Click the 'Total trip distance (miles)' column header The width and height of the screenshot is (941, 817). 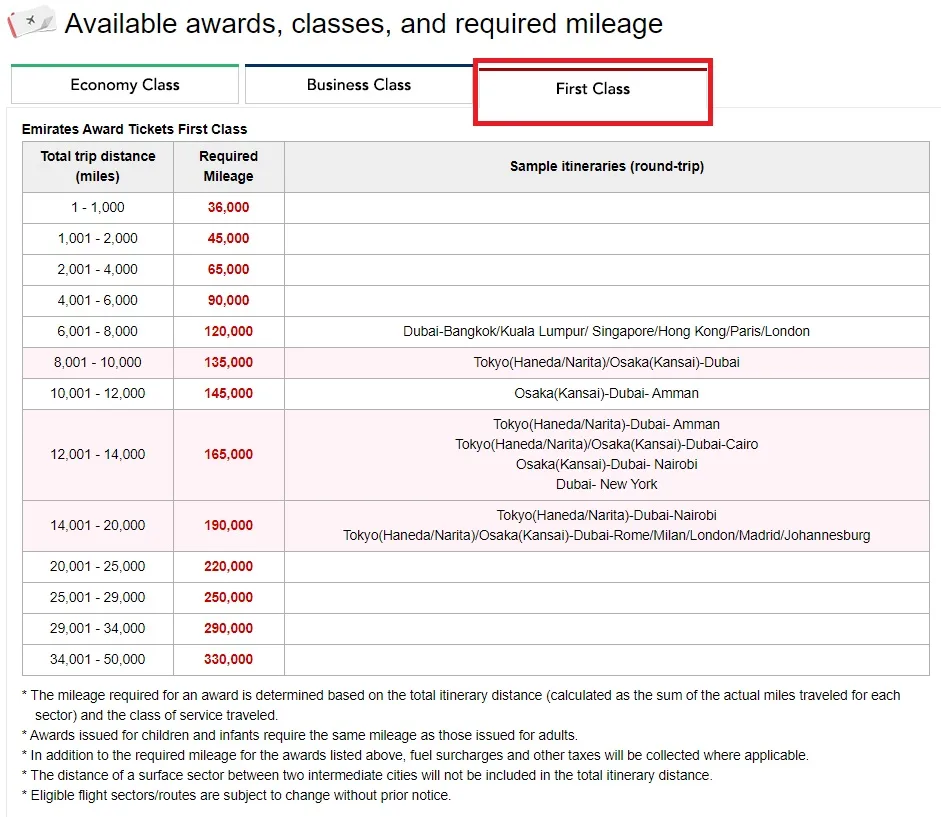click(98, 166)
